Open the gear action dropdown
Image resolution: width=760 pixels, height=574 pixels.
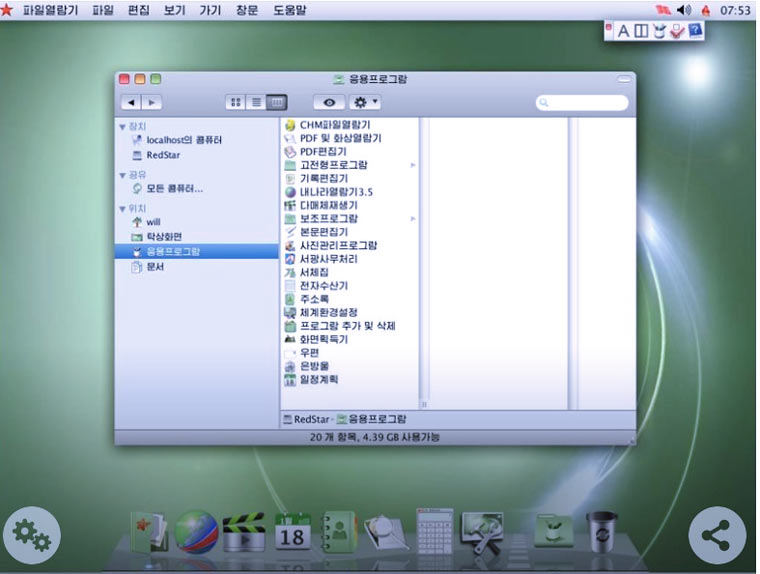(365, 102)
